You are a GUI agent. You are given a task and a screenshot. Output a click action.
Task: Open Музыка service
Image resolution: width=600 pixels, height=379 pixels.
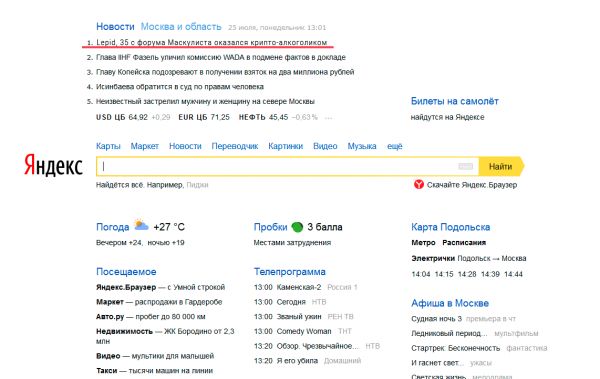(362, 146)
